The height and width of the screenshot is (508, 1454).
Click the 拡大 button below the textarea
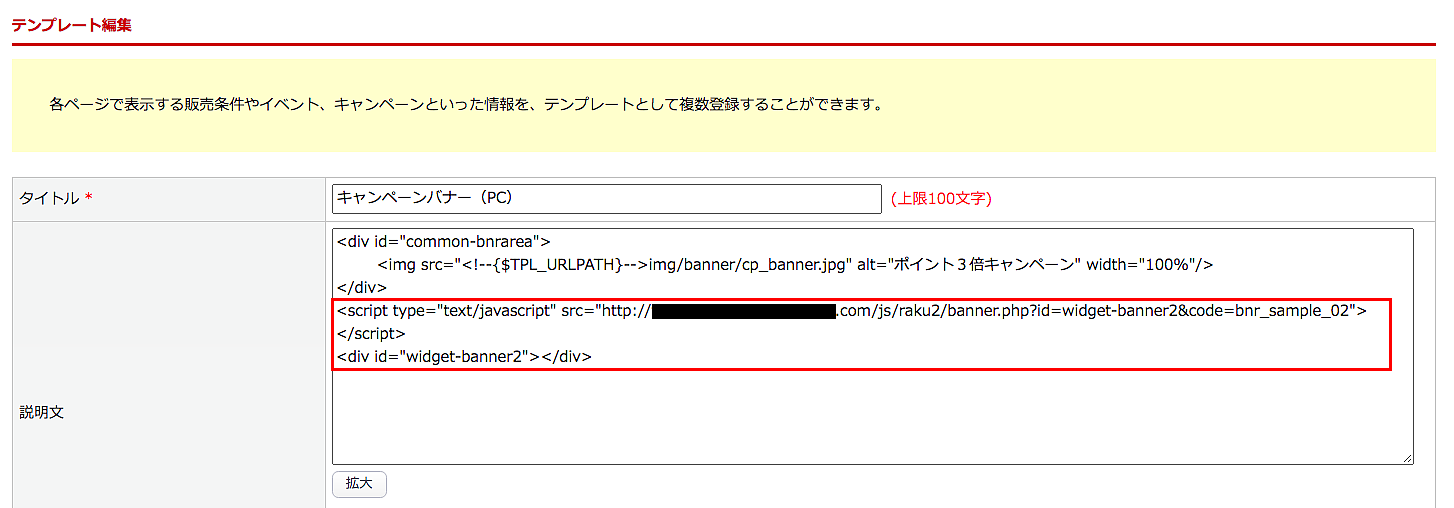pos(359,483)
